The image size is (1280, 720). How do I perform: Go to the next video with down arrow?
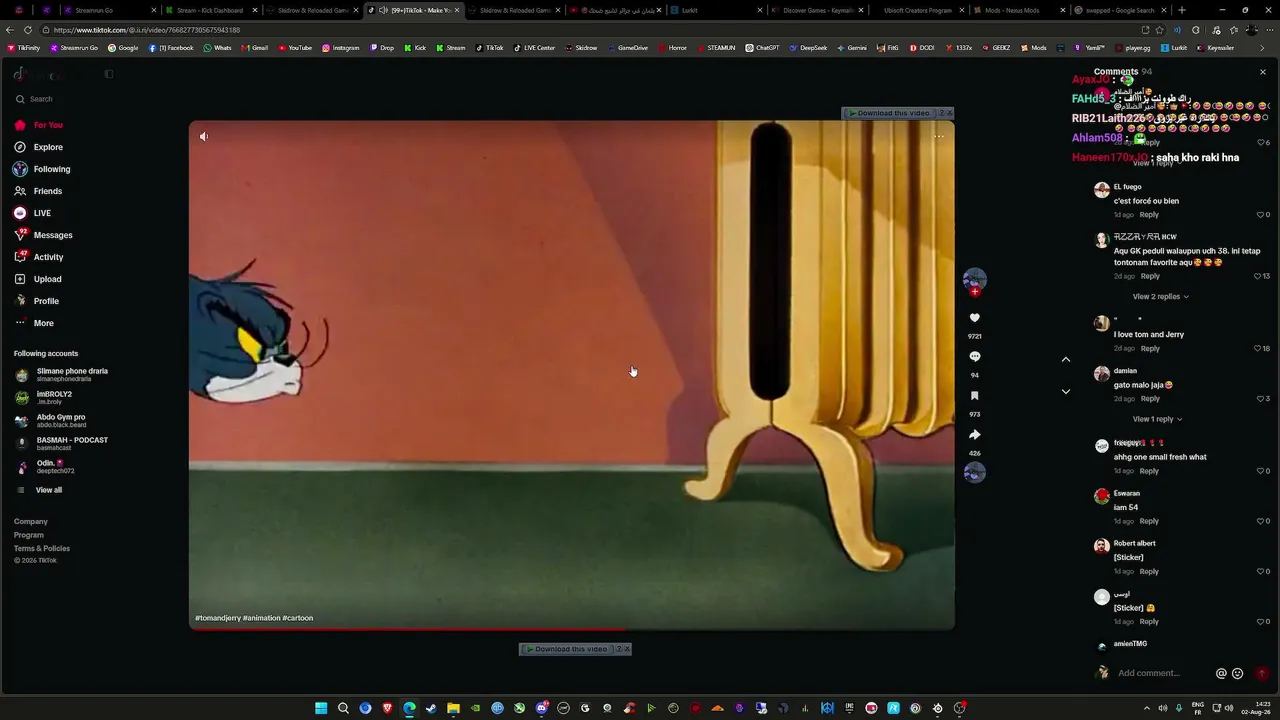click(x=1066, y=392)
